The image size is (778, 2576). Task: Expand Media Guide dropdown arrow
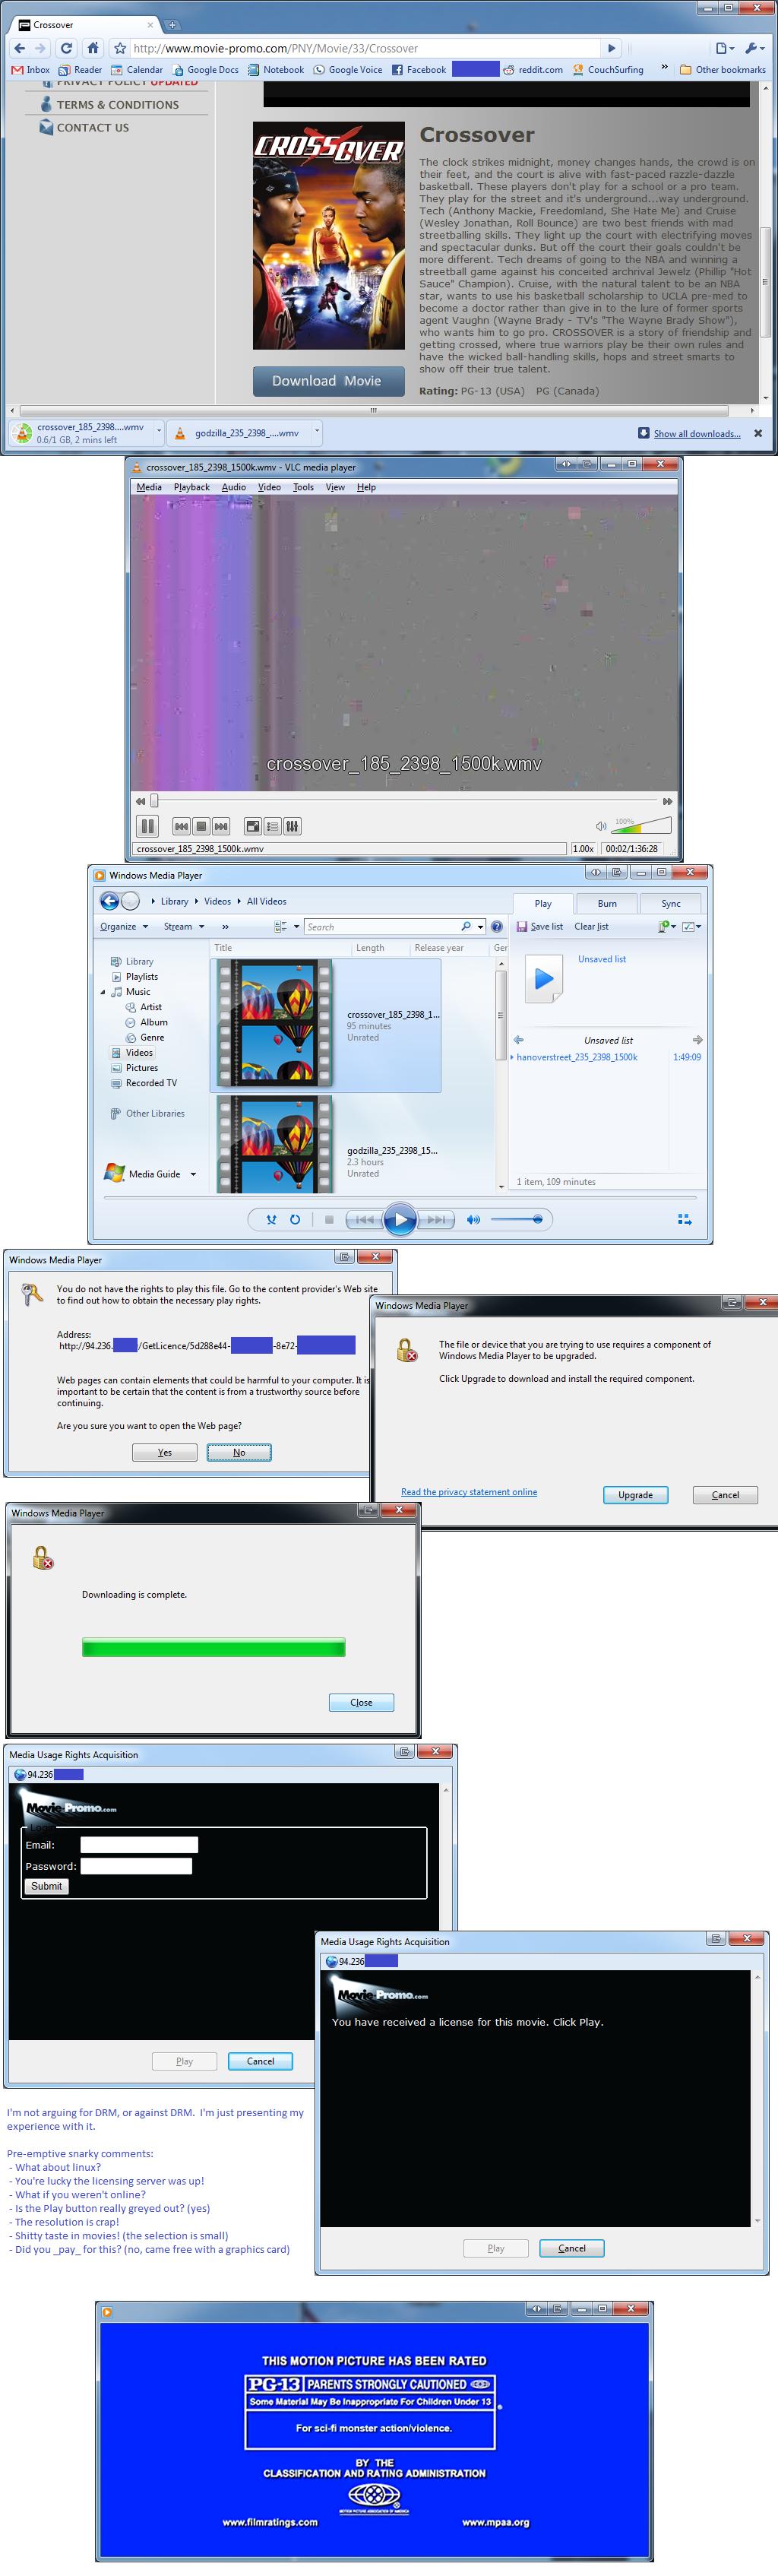click(x=193, y=1174)
